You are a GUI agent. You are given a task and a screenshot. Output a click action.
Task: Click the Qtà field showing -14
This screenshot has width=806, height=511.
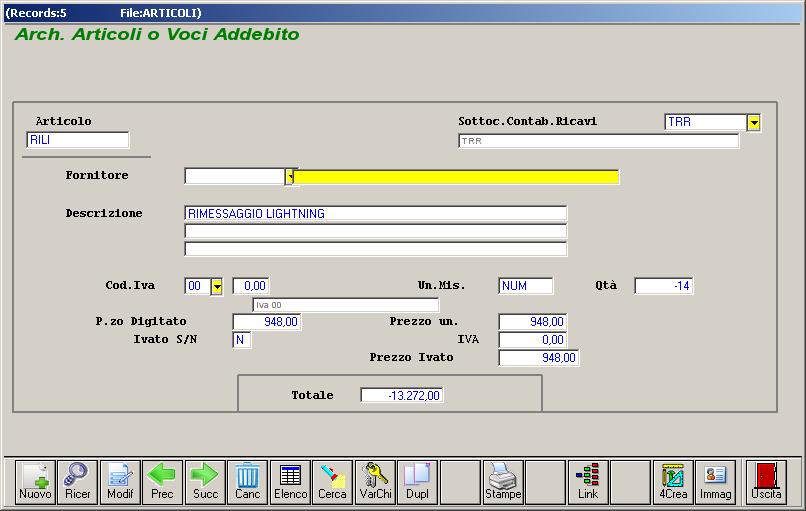pos(664,286)
